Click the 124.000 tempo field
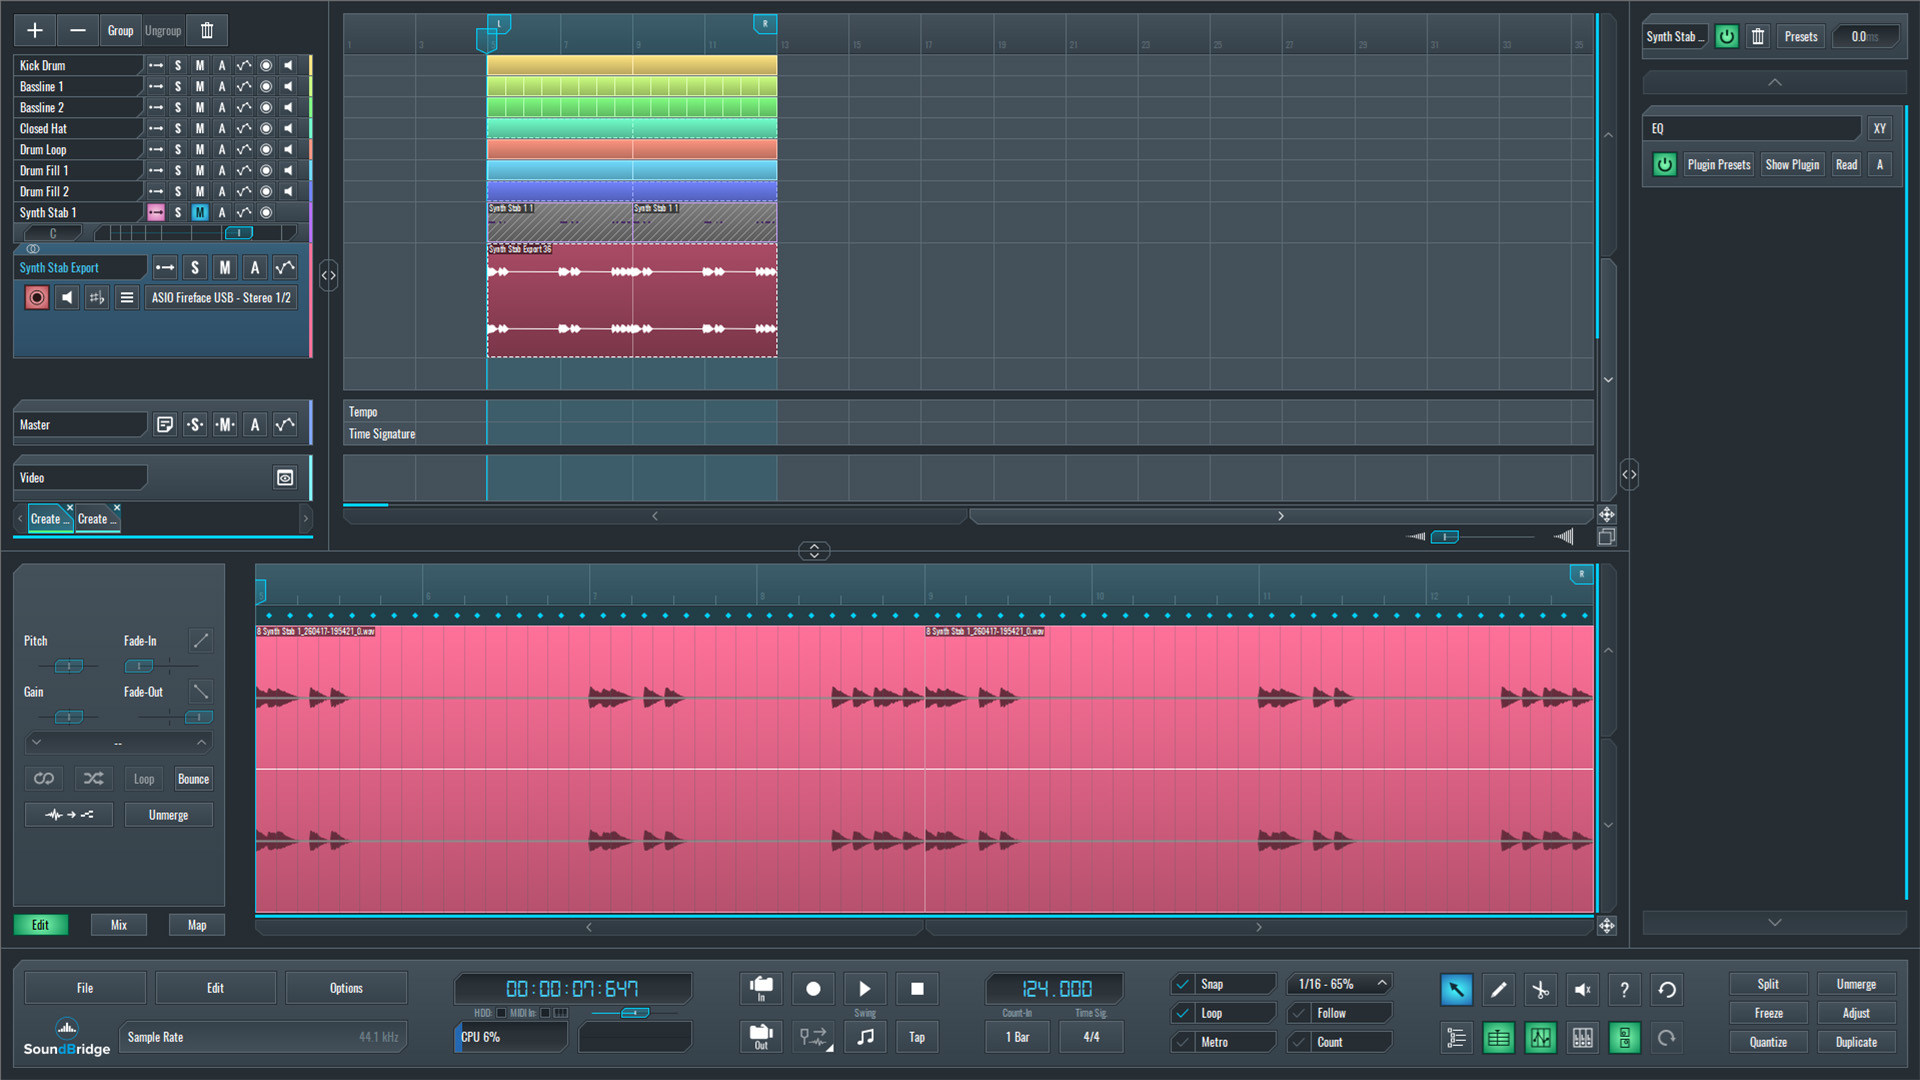 [1056, 989]
